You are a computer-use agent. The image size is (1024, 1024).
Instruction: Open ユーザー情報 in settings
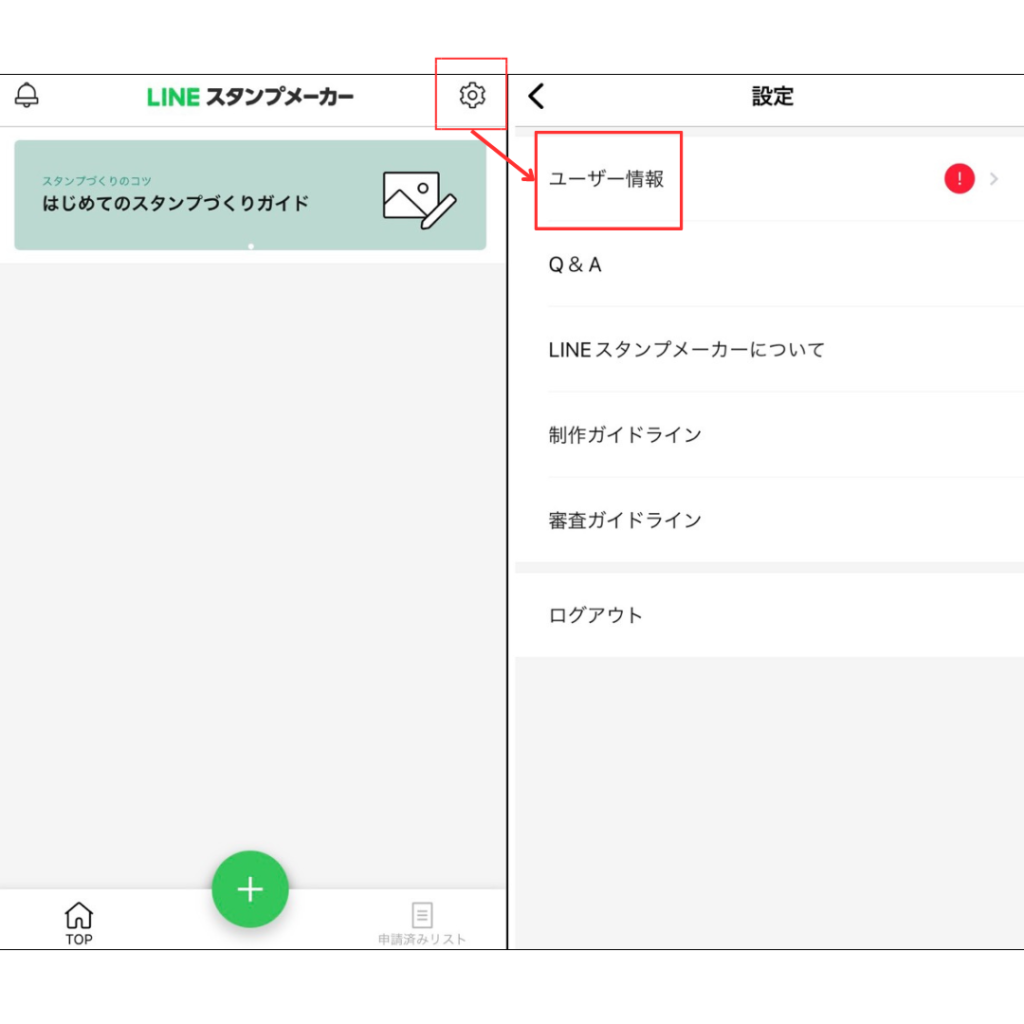[769, 178]
